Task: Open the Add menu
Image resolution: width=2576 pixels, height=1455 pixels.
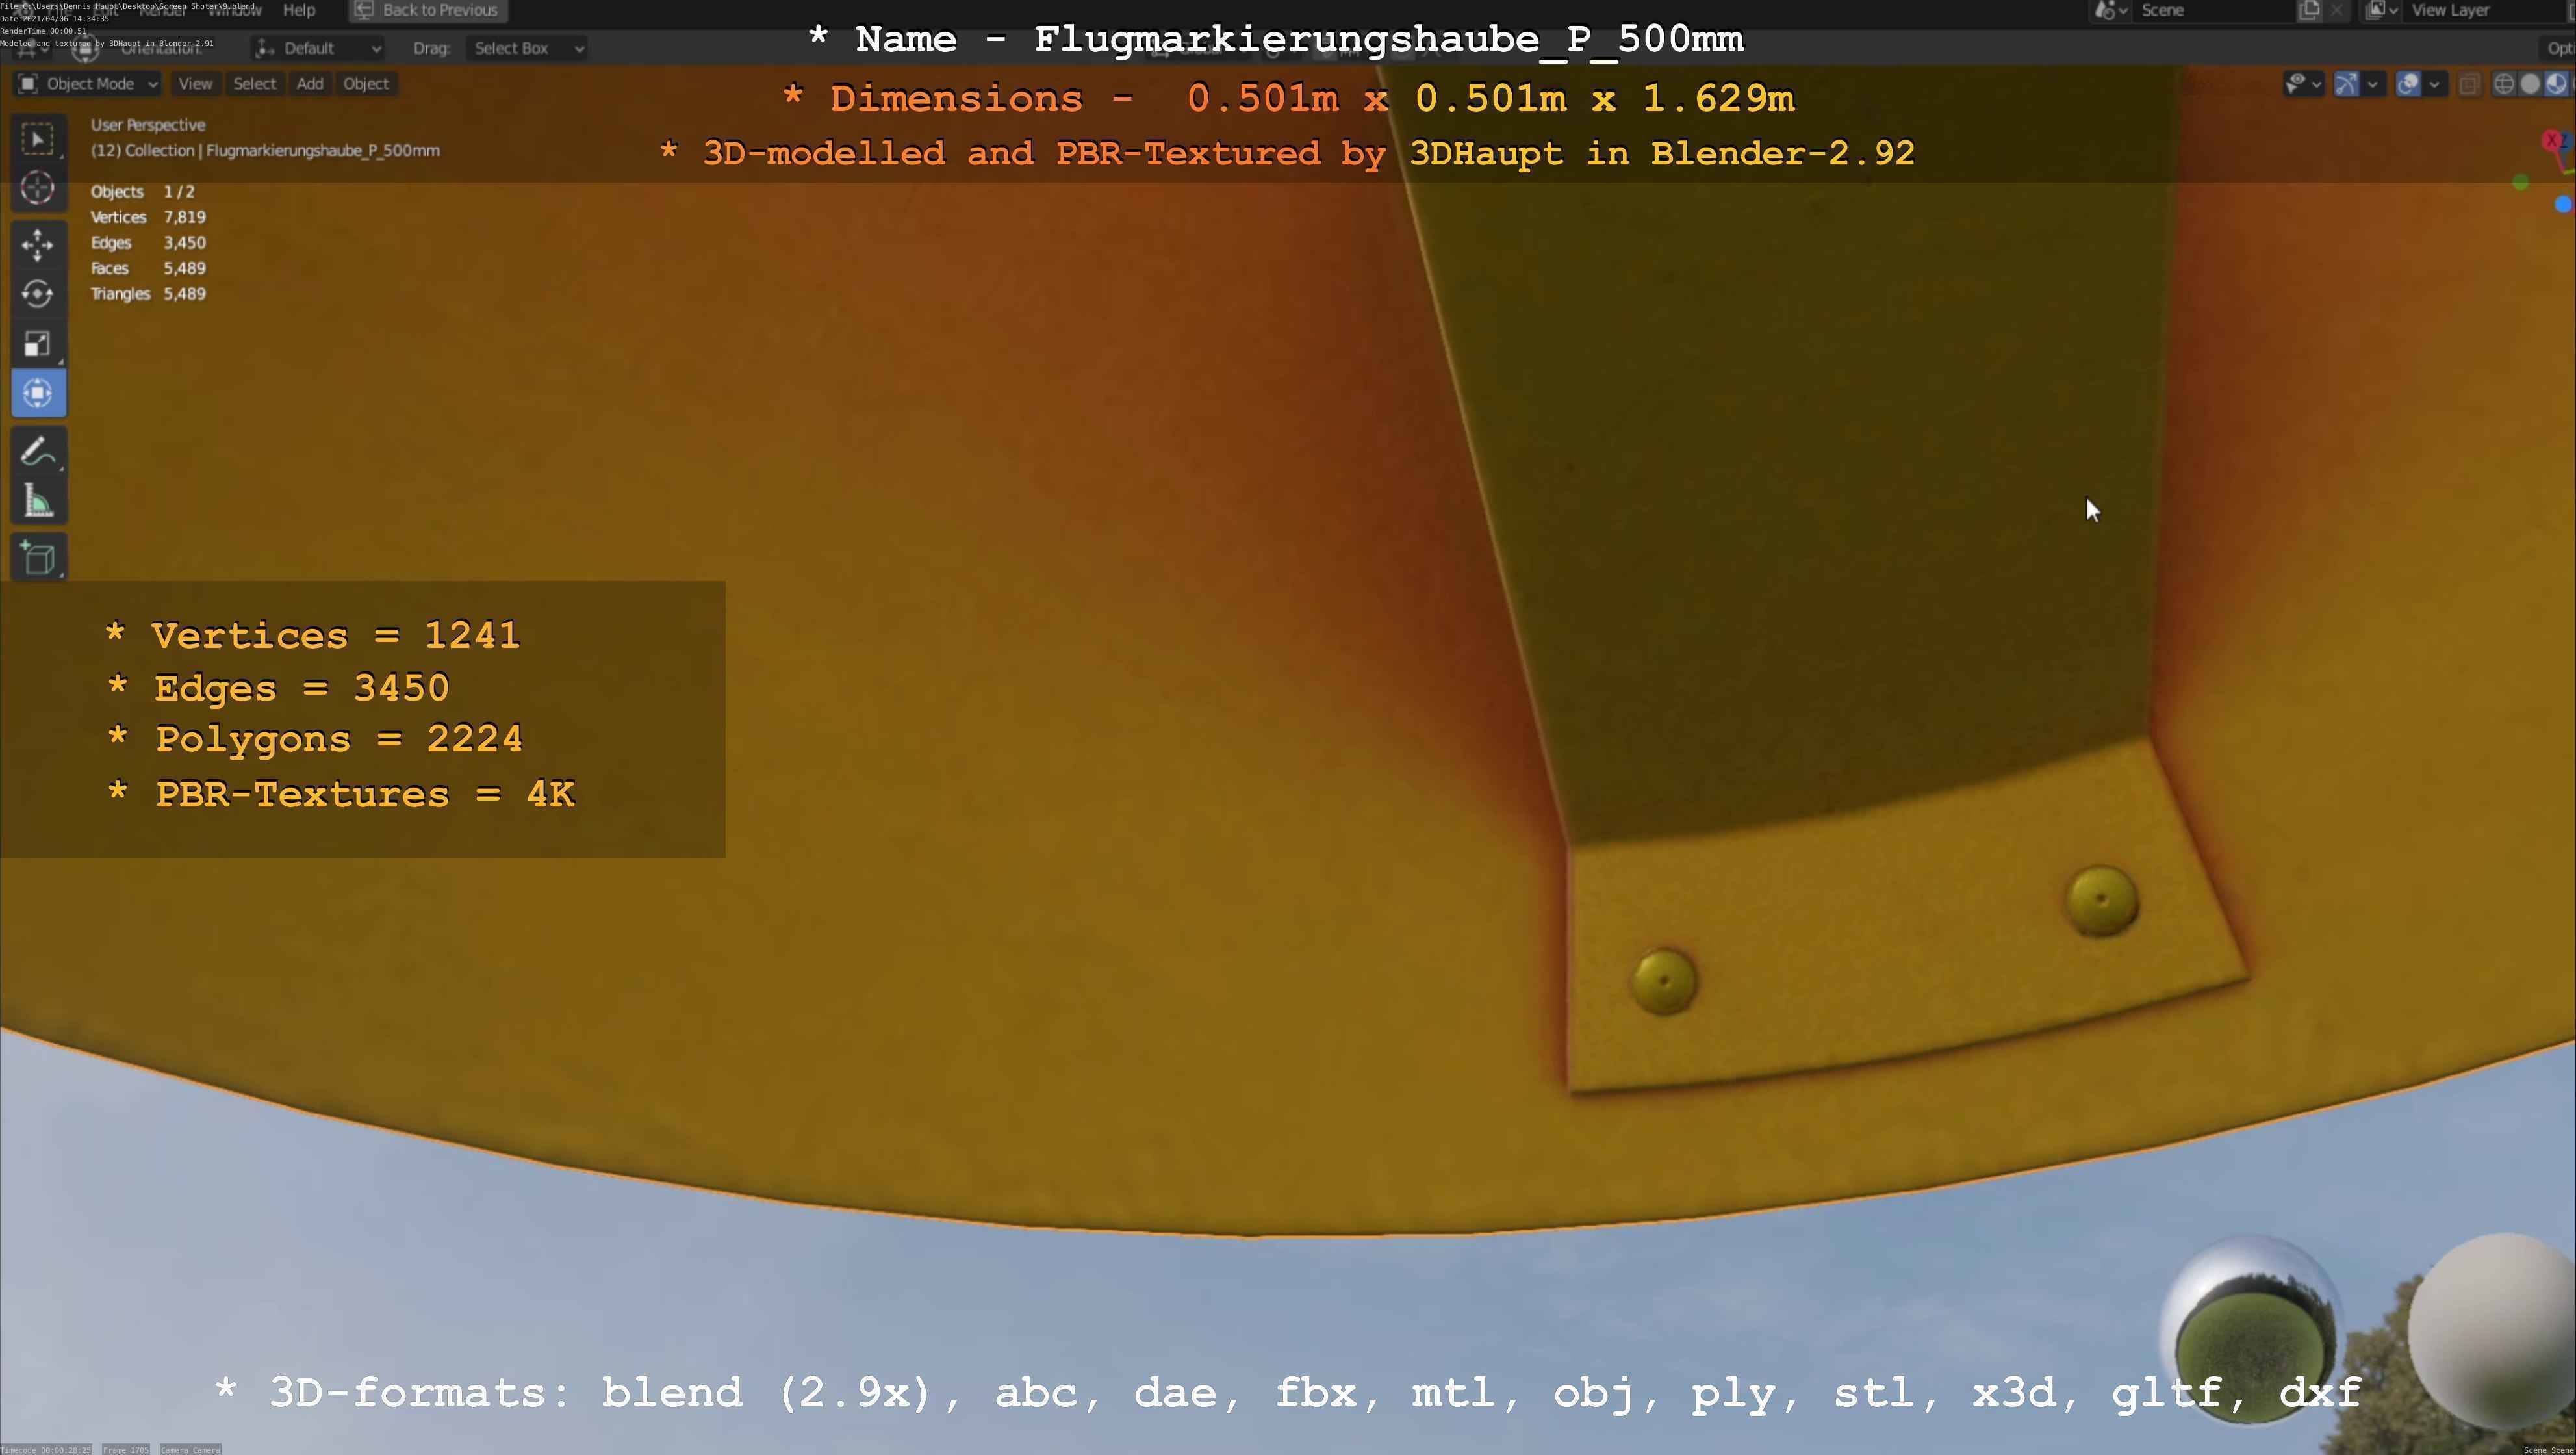Action: [x=310, y=84]
